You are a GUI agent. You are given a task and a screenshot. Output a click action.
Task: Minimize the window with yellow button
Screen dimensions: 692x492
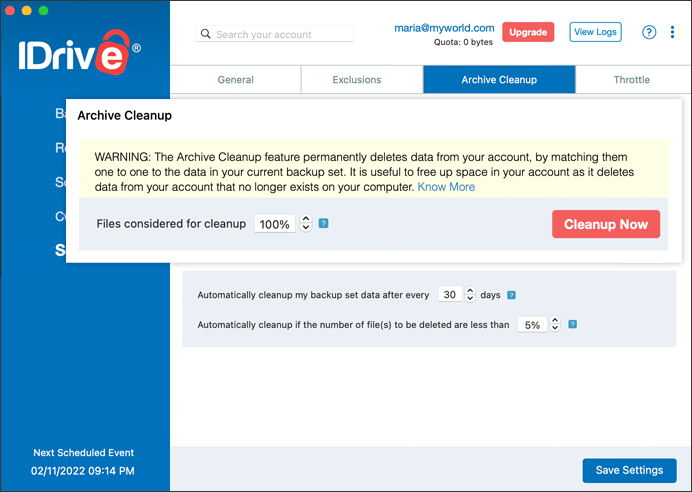click(x=26, y=10)
